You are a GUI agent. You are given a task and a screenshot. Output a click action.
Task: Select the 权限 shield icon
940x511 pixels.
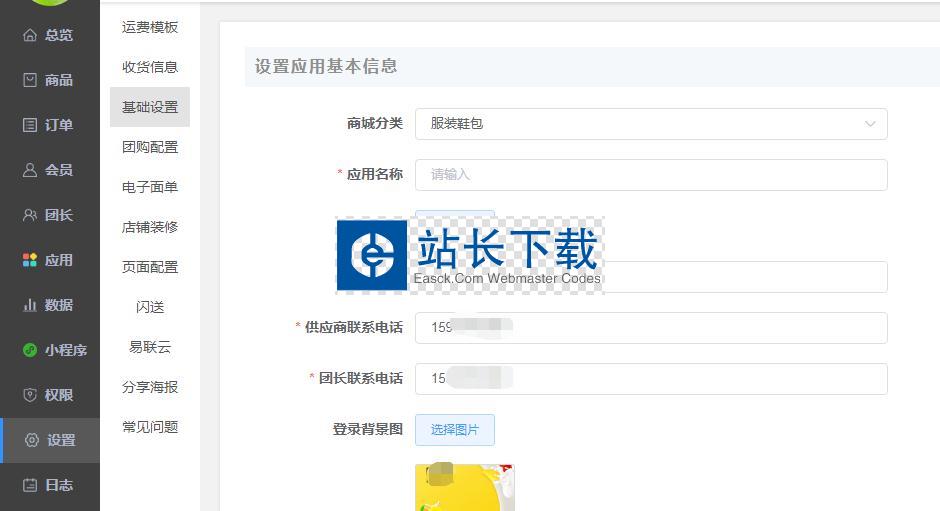coord(30,395)
